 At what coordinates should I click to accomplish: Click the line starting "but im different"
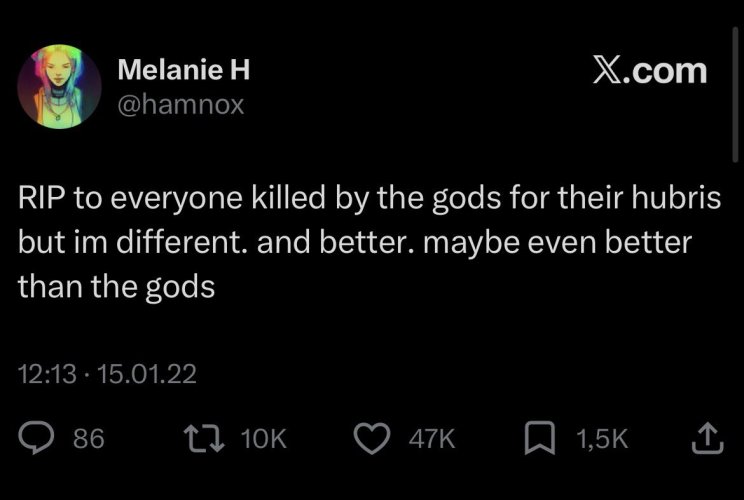coord(355,242)
